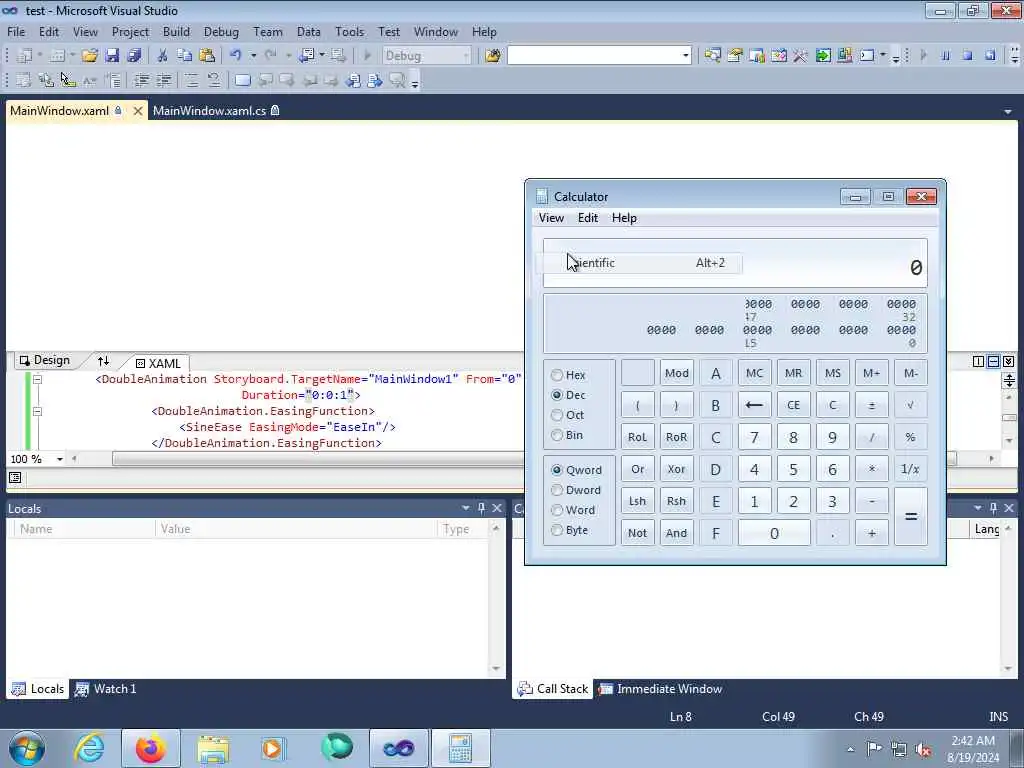Click the MS memory store button
Screen dimensions: 1024x768
tap(833, 373)
